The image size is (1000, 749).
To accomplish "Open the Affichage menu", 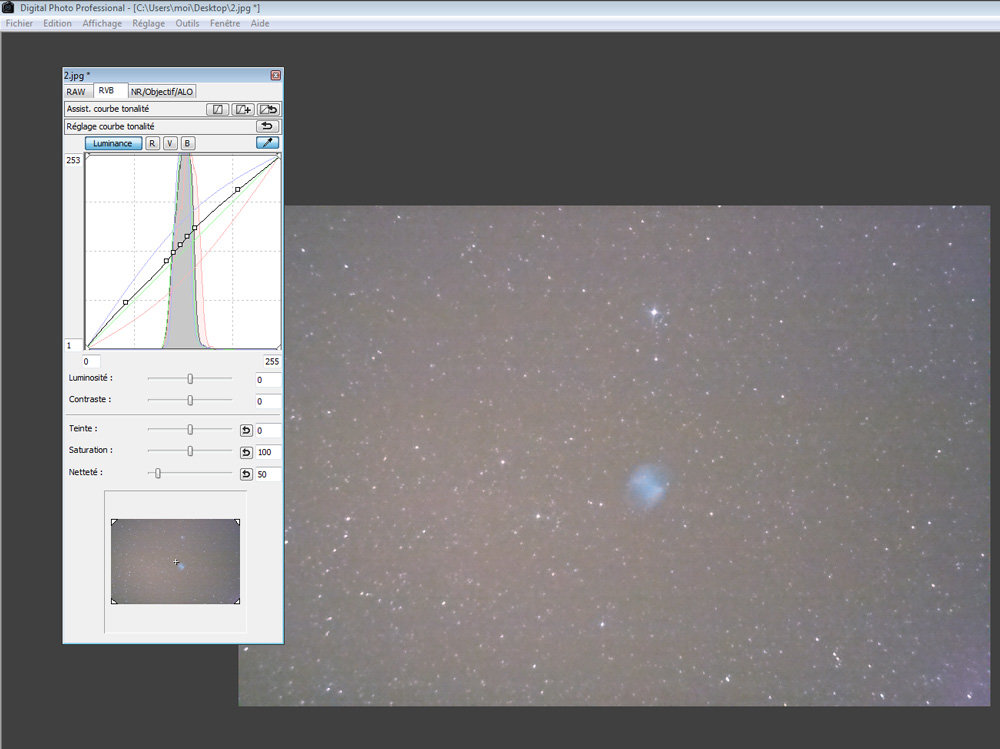I will click(x=102, y=24).
